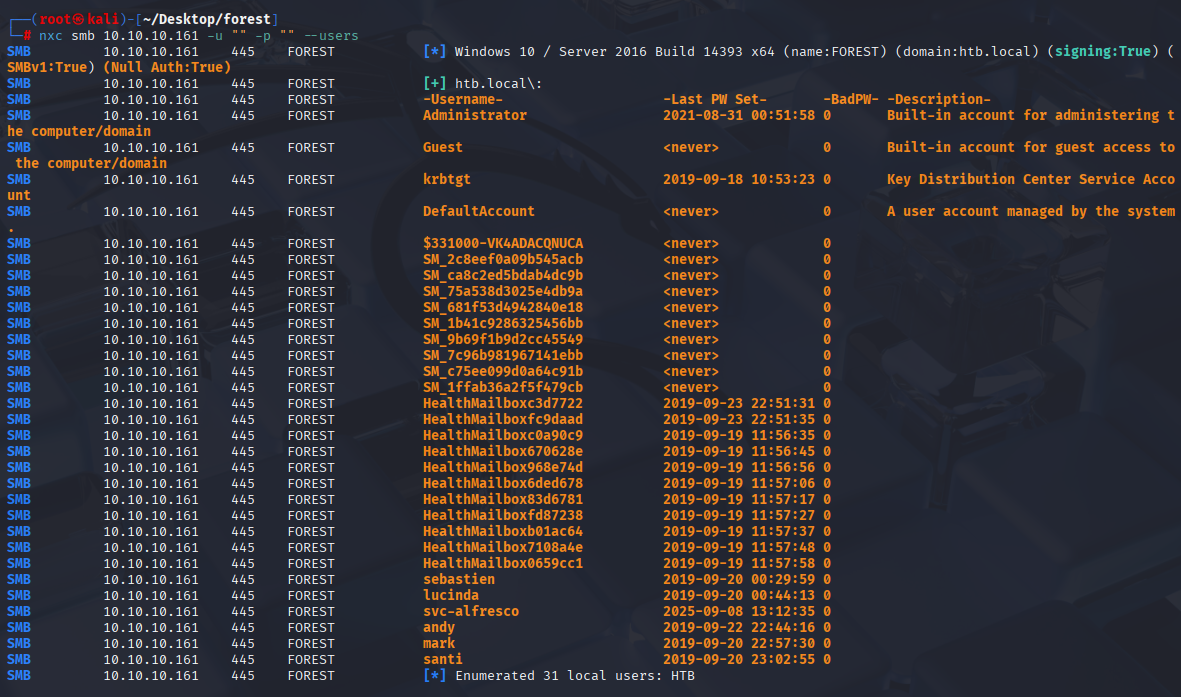Select Key Distribution Center Service description
The height and width of the screenshot is (697, 1181).
[1030, 179]
